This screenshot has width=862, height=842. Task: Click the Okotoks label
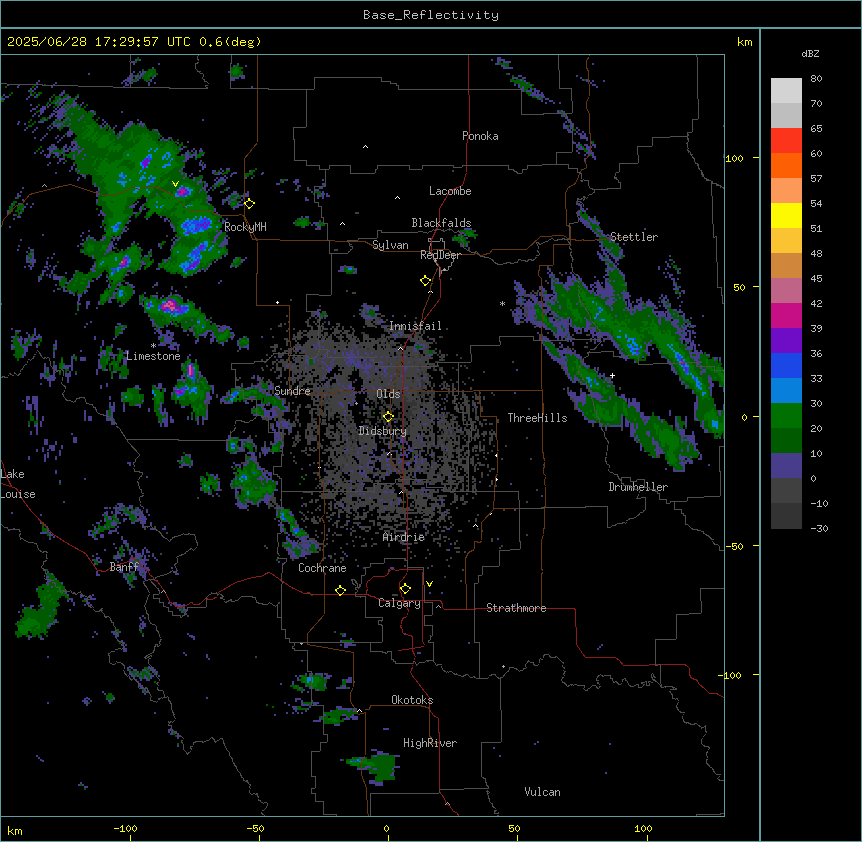(412, 700)
